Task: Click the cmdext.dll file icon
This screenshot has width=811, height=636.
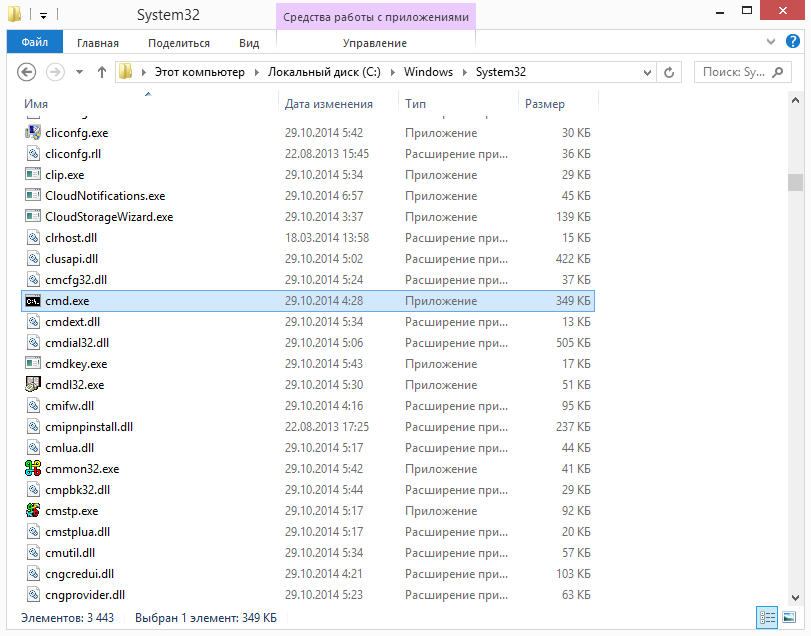Action: click(x=33, y=322)
